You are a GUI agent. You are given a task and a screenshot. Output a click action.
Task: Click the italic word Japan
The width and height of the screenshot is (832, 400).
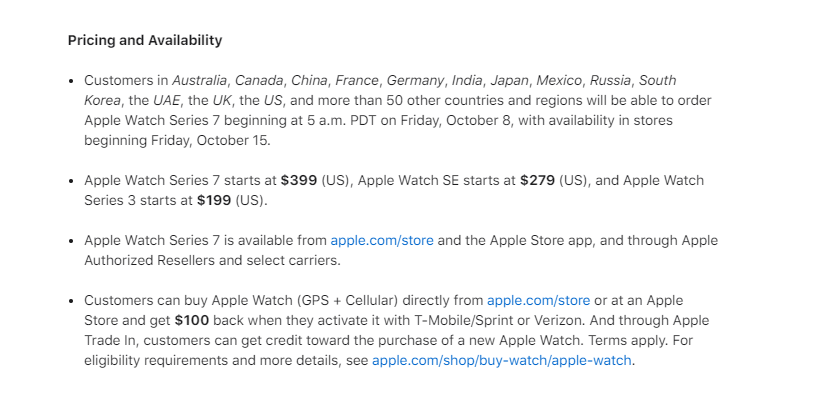tap(509, 81)
